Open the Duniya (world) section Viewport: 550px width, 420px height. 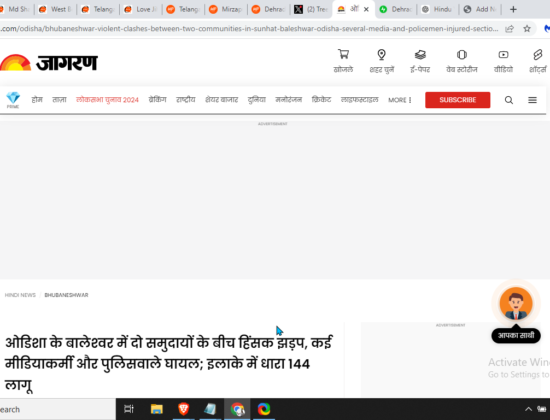[257, 100]
